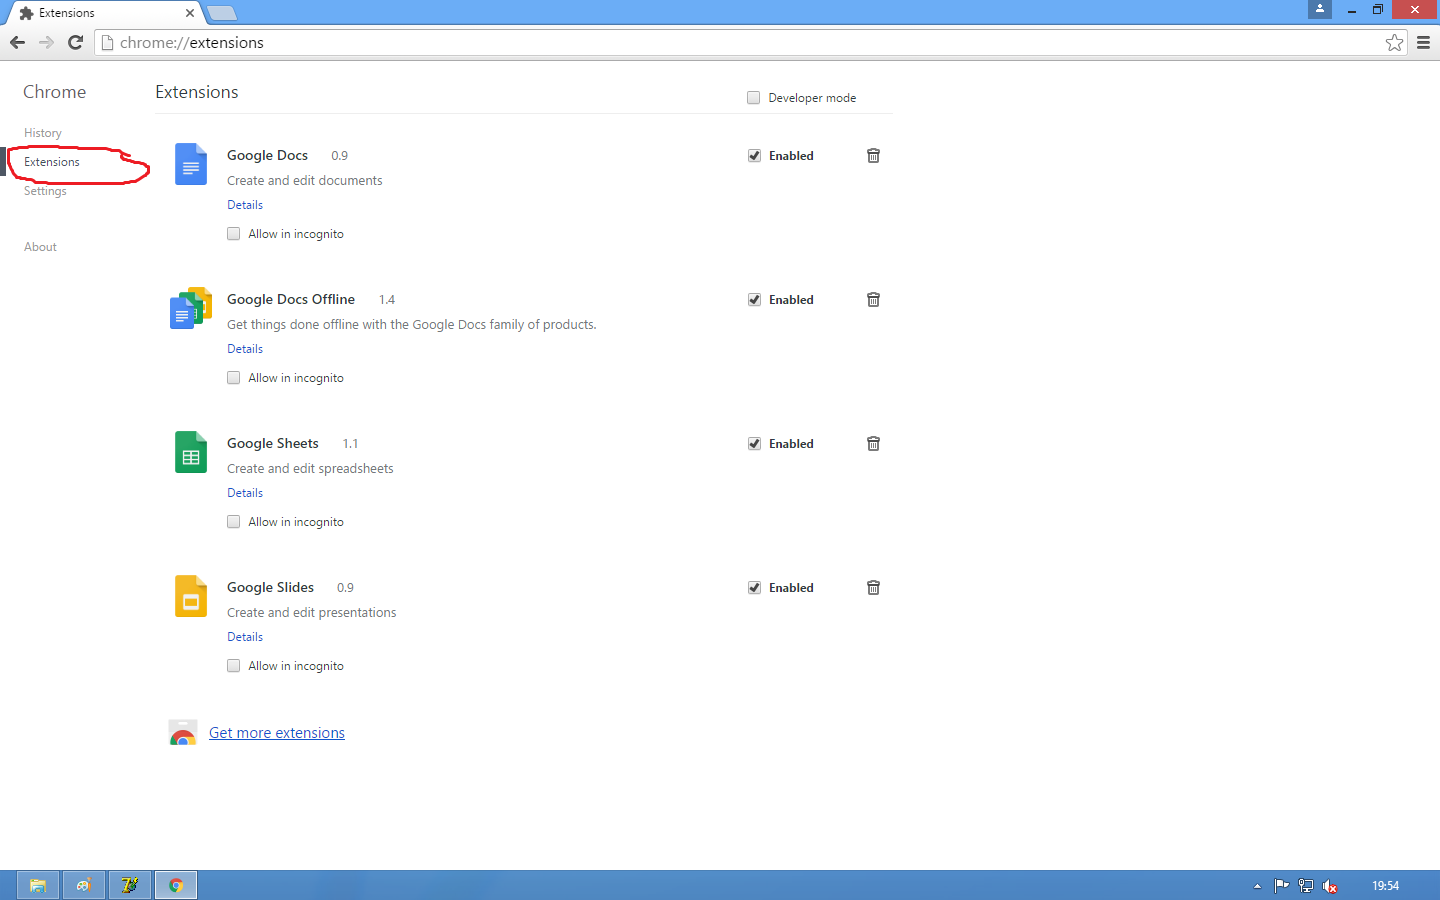The height and width of the screenshot is (900, 1440).
Task: Open a new tab
Action: coord(221,13)
